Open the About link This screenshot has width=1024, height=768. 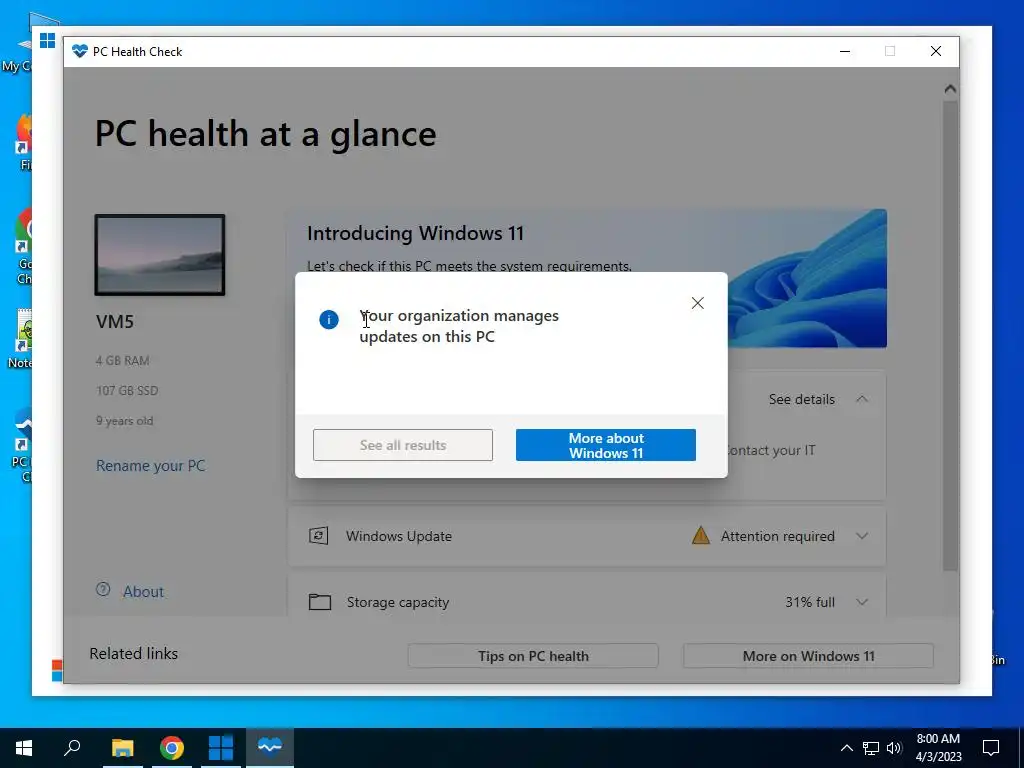click(143, 592)
